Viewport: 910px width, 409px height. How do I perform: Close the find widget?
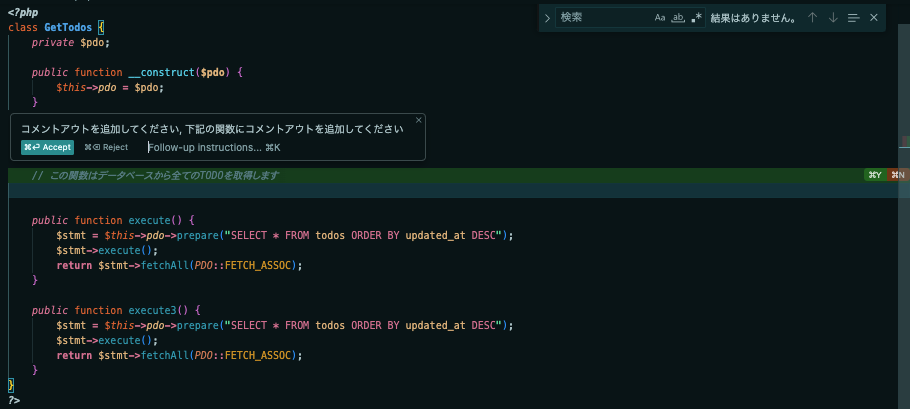(x=873, y=18)
